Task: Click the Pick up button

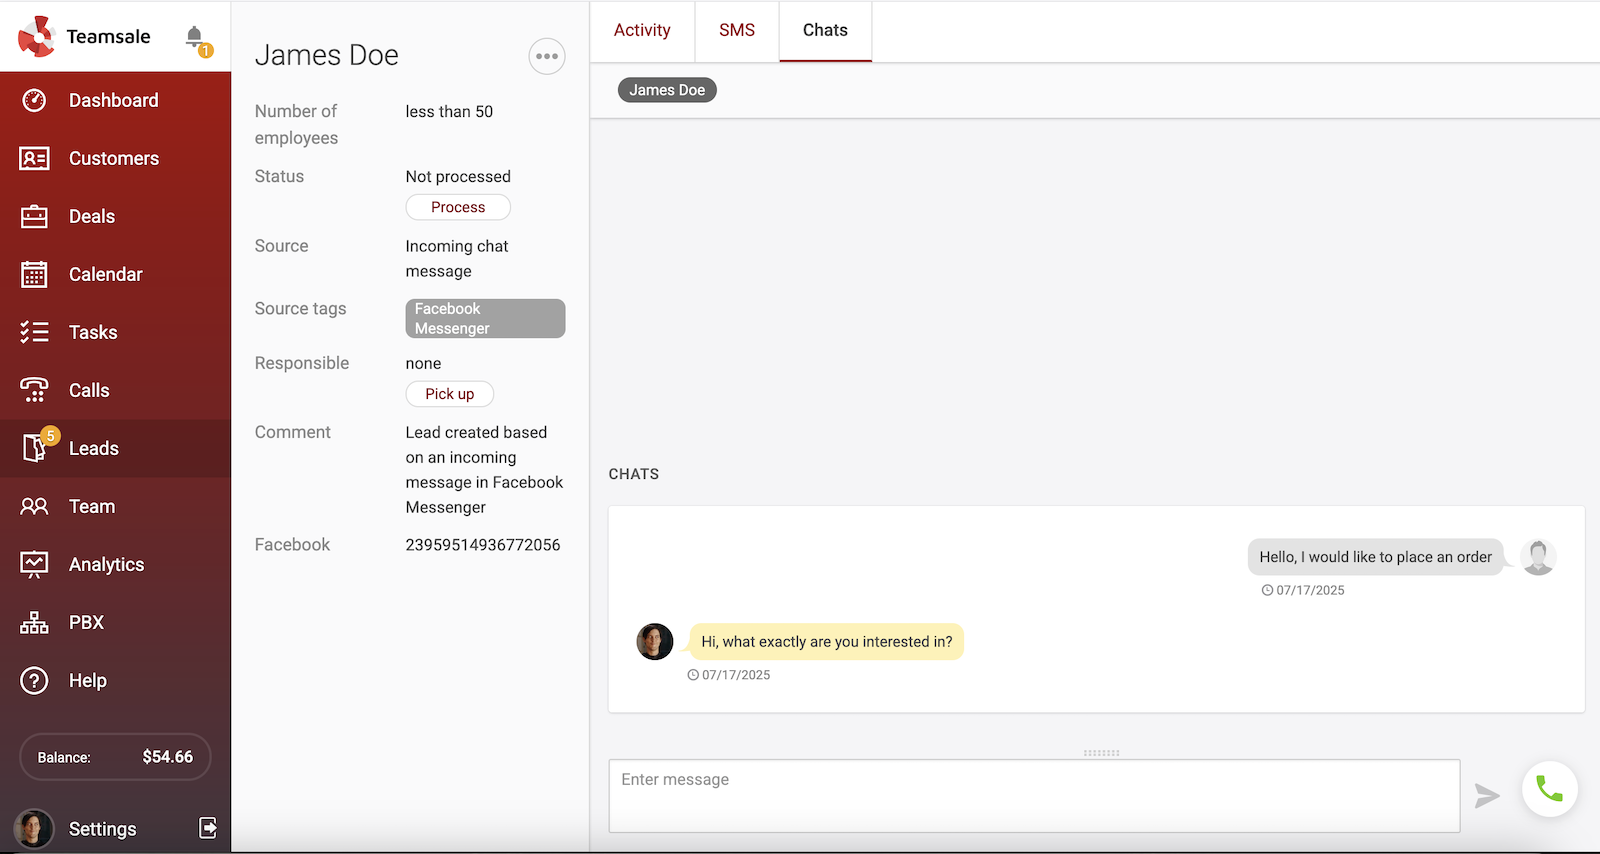Action: pos(450,394)
